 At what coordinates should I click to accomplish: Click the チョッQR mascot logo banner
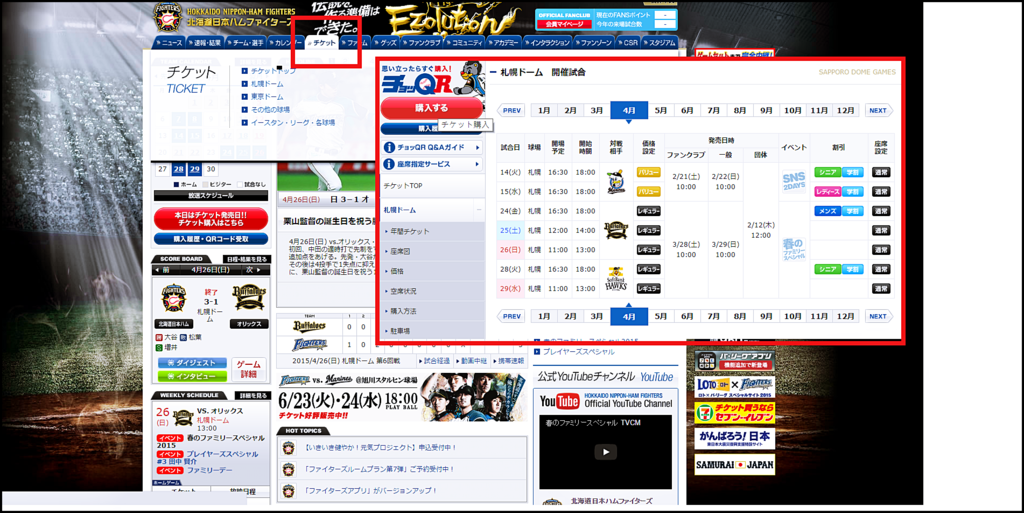pyautogui.click(x=432, y=79)
